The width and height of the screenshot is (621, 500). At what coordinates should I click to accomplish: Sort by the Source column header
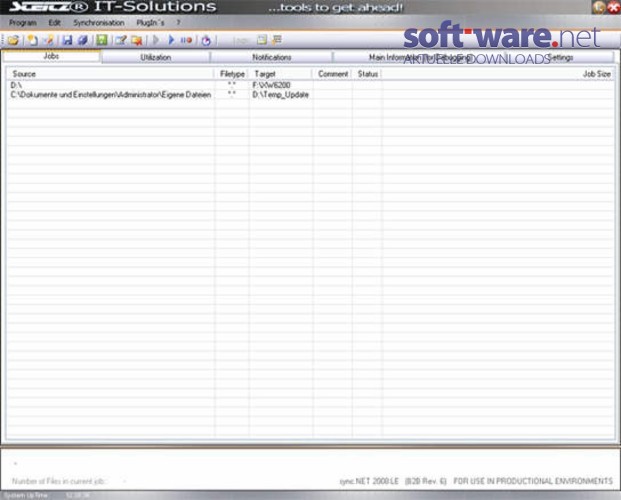(x=110, y=74)
